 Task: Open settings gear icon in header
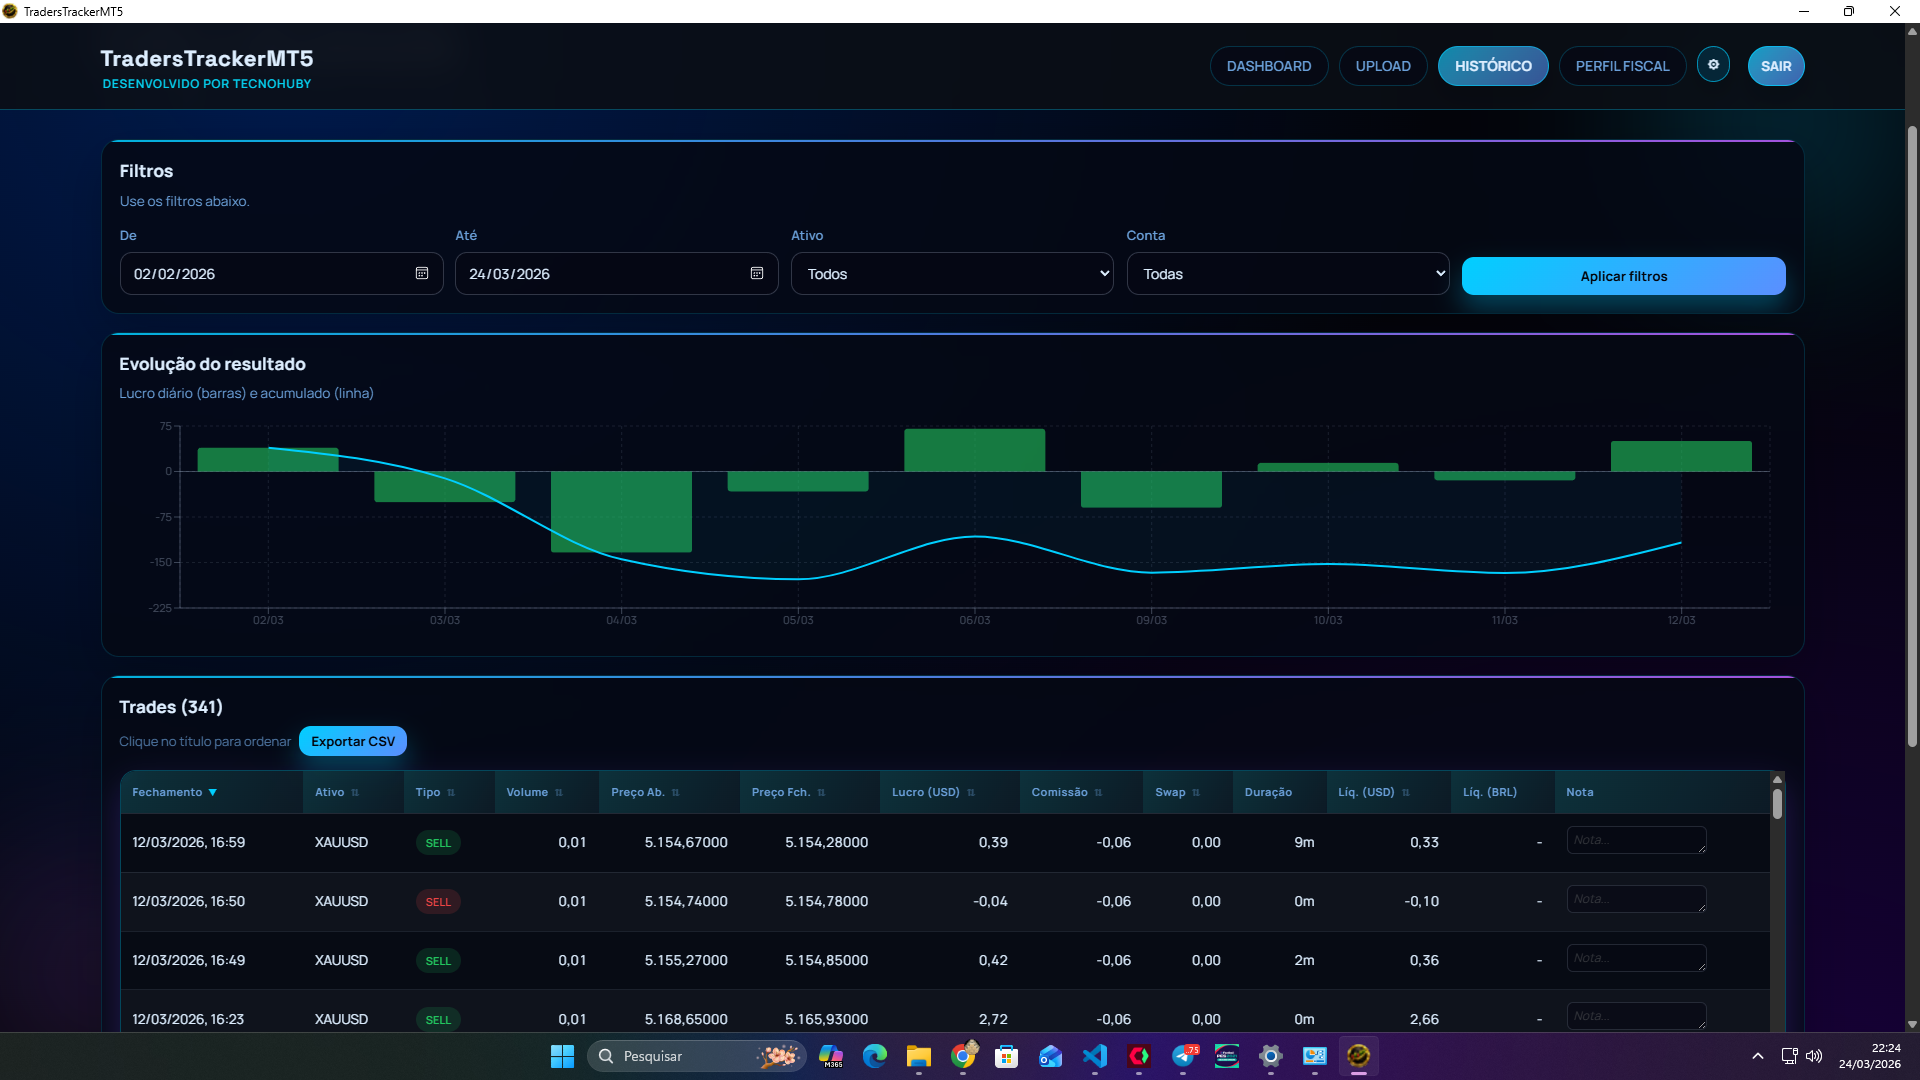(x=1713, y=65)
